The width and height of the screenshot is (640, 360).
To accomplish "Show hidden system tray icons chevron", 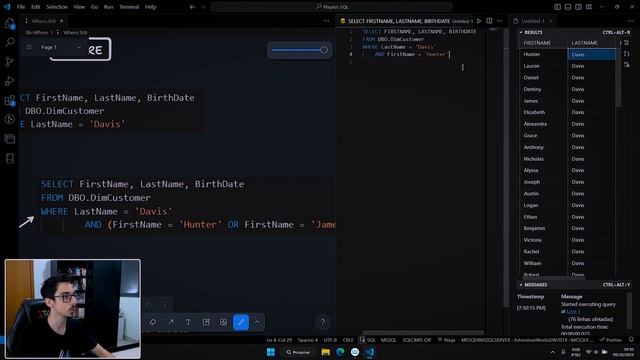I will tap(553, 352).
